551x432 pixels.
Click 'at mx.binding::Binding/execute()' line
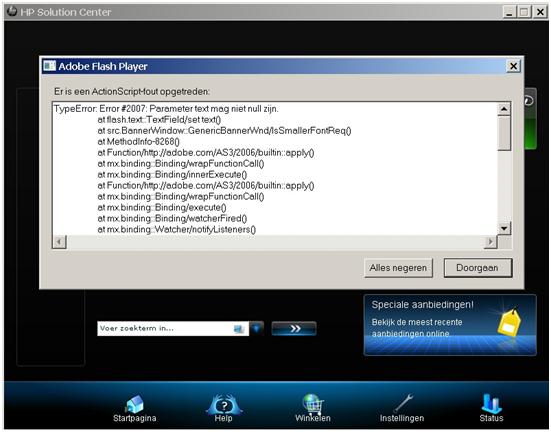pyautogui.click(x=162, y=207)
